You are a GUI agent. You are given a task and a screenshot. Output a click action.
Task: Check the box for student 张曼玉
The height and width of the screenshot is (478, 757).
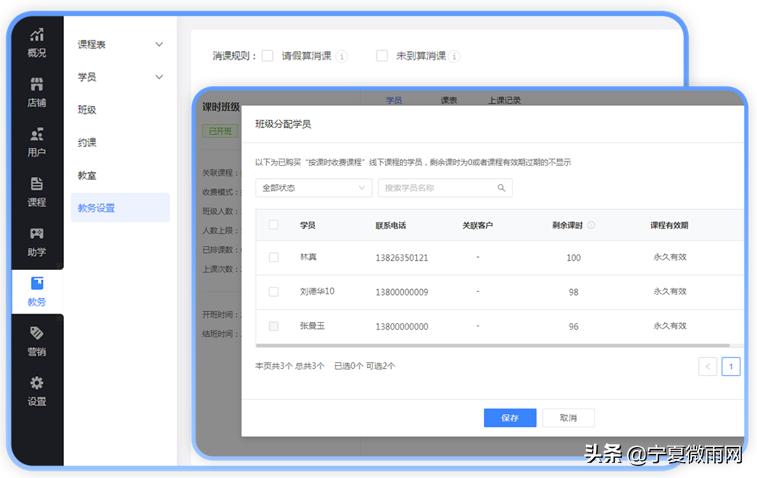(273, 326)
